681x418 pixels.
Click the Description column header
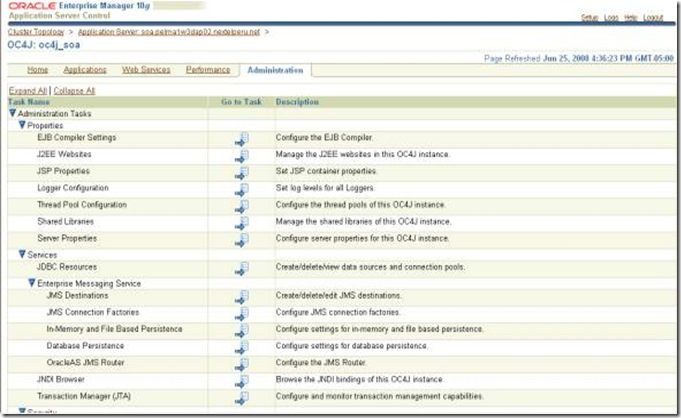click(298, 102)
